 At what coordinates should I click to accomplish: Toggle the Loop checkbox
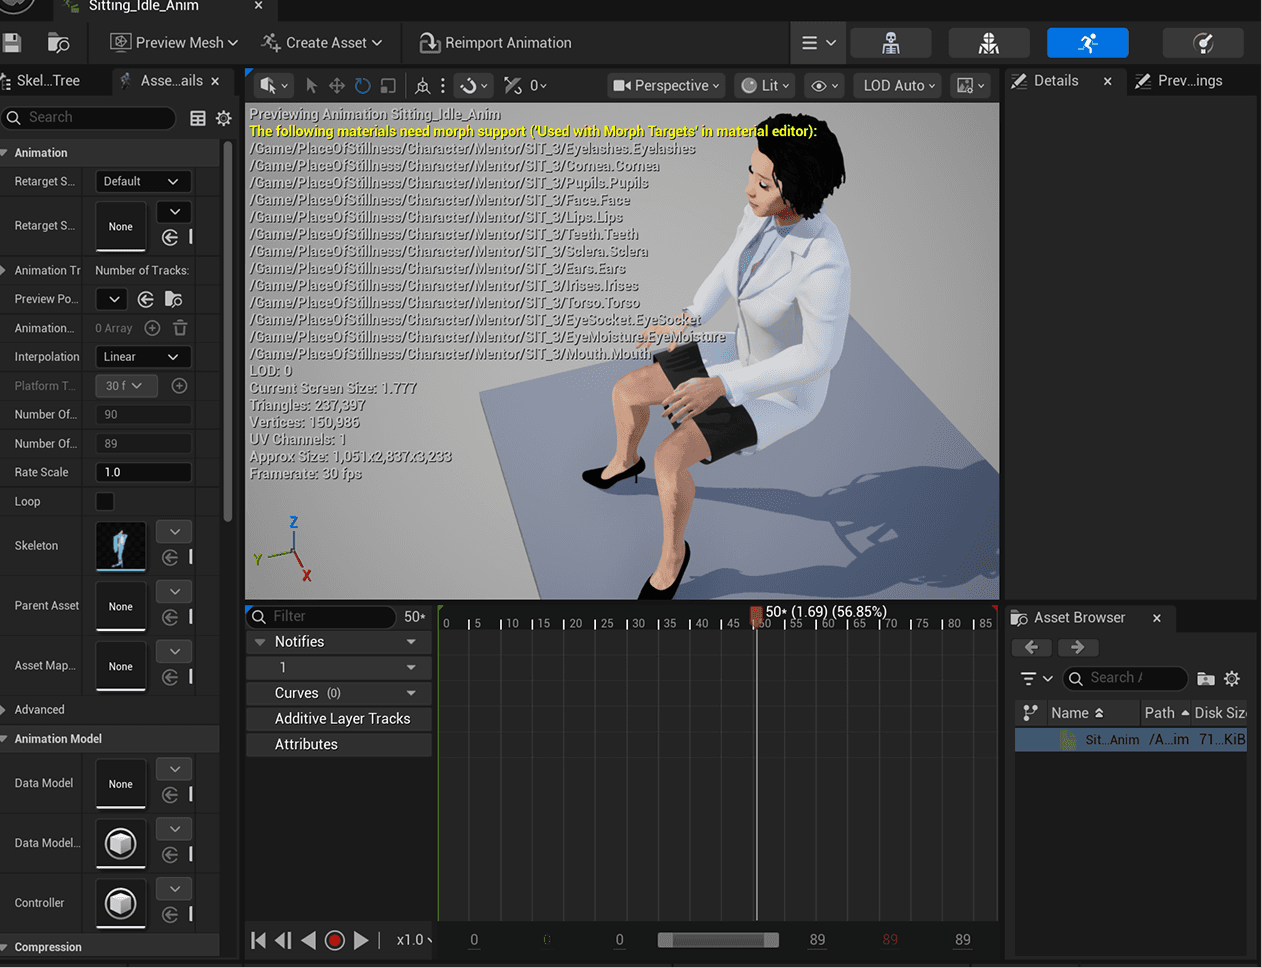tap(105, 501)
